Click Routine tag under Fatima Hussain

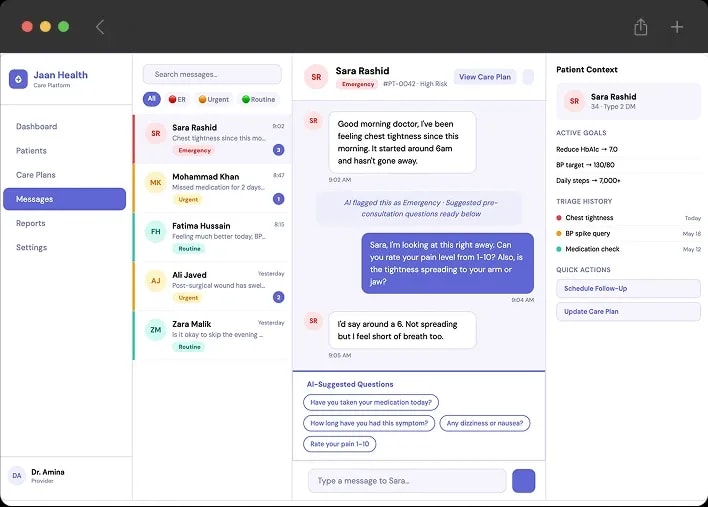pyautogui.click(x=189, y=249)
